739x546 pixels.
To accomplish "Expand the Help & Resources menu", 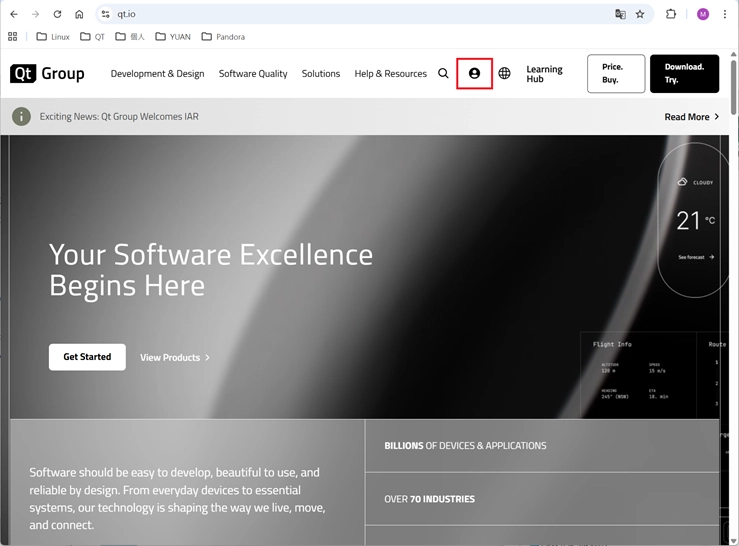I will click(390, 73).
